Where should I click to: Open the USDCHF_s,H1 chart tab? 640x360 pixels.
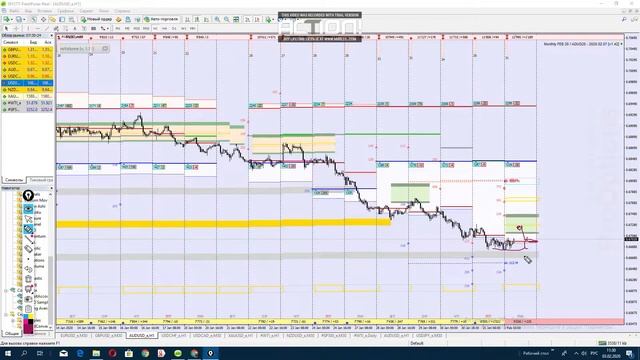pyautogui.click(x=174, y=336)
